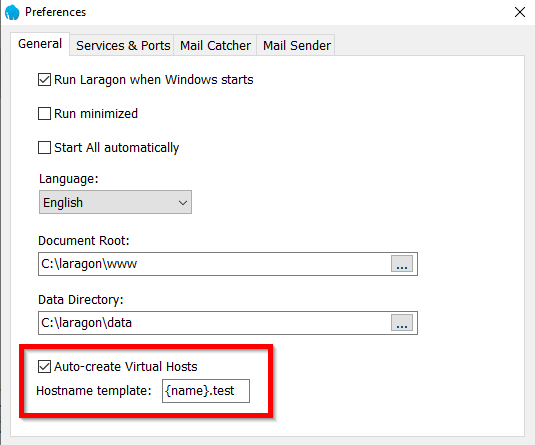
Task: Open the Mail Catcher tab
Action: [215, 45]
